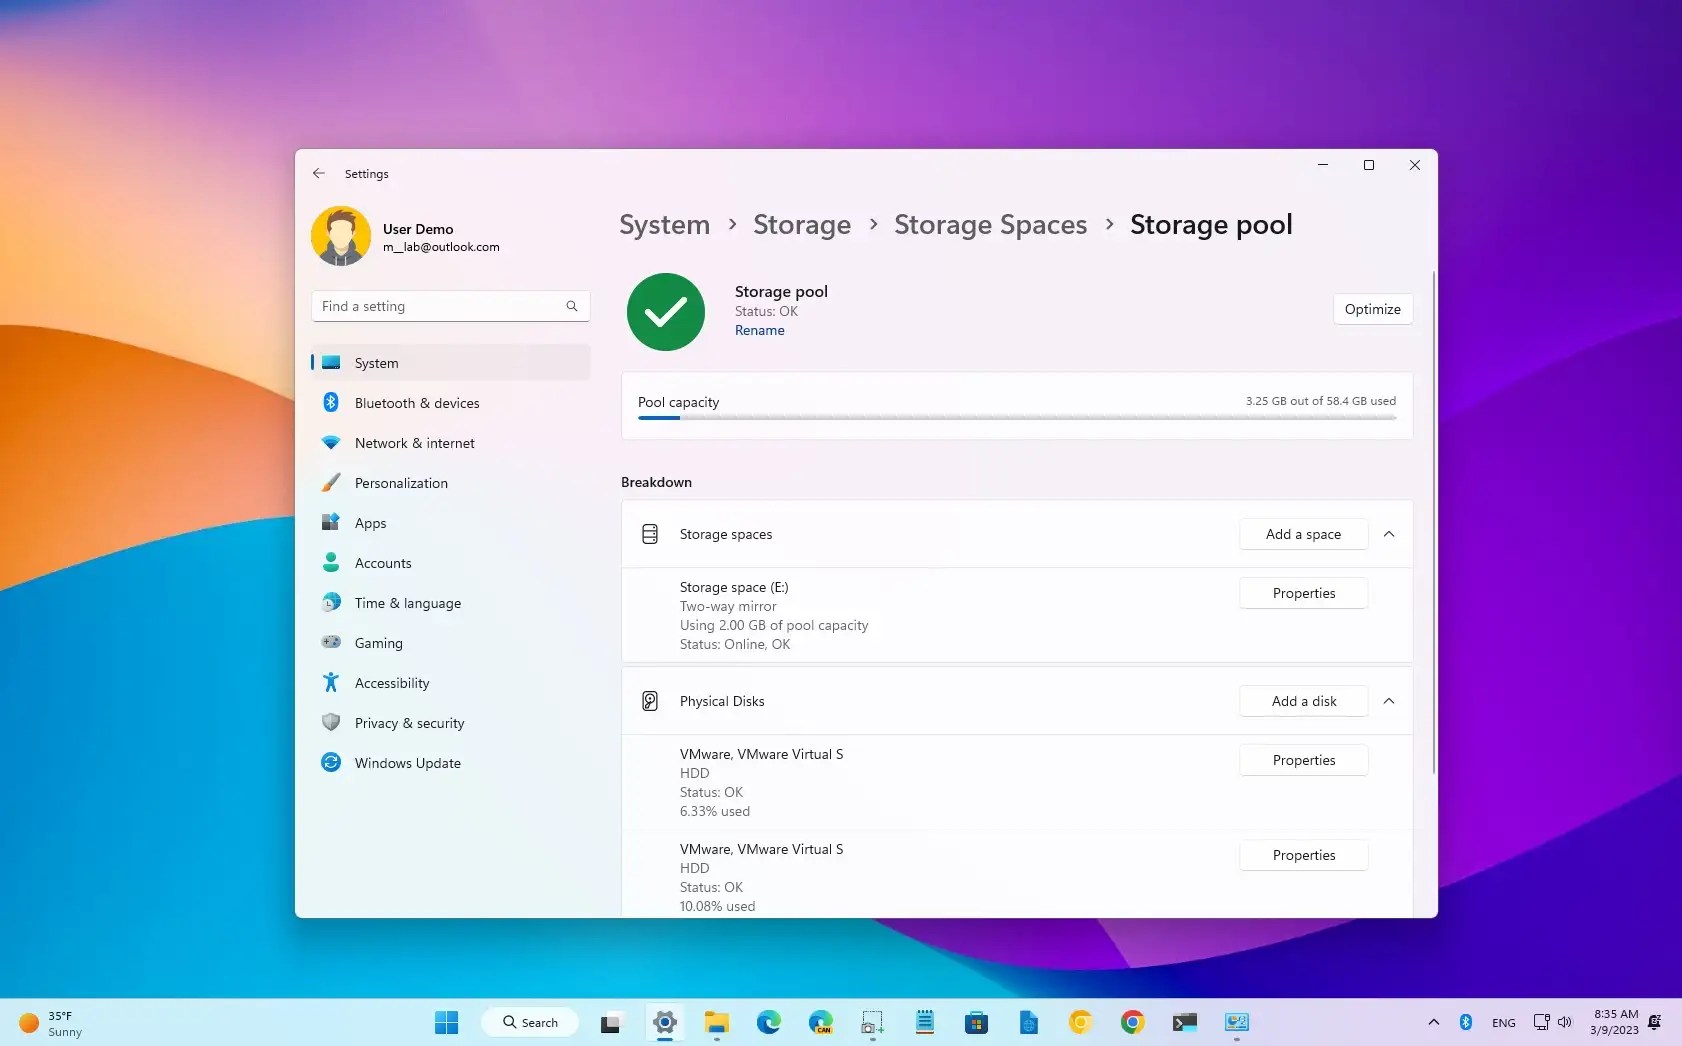Rename the storage pool
The height and width of the screenshot is (1046, 1682).
pos(759,330)
